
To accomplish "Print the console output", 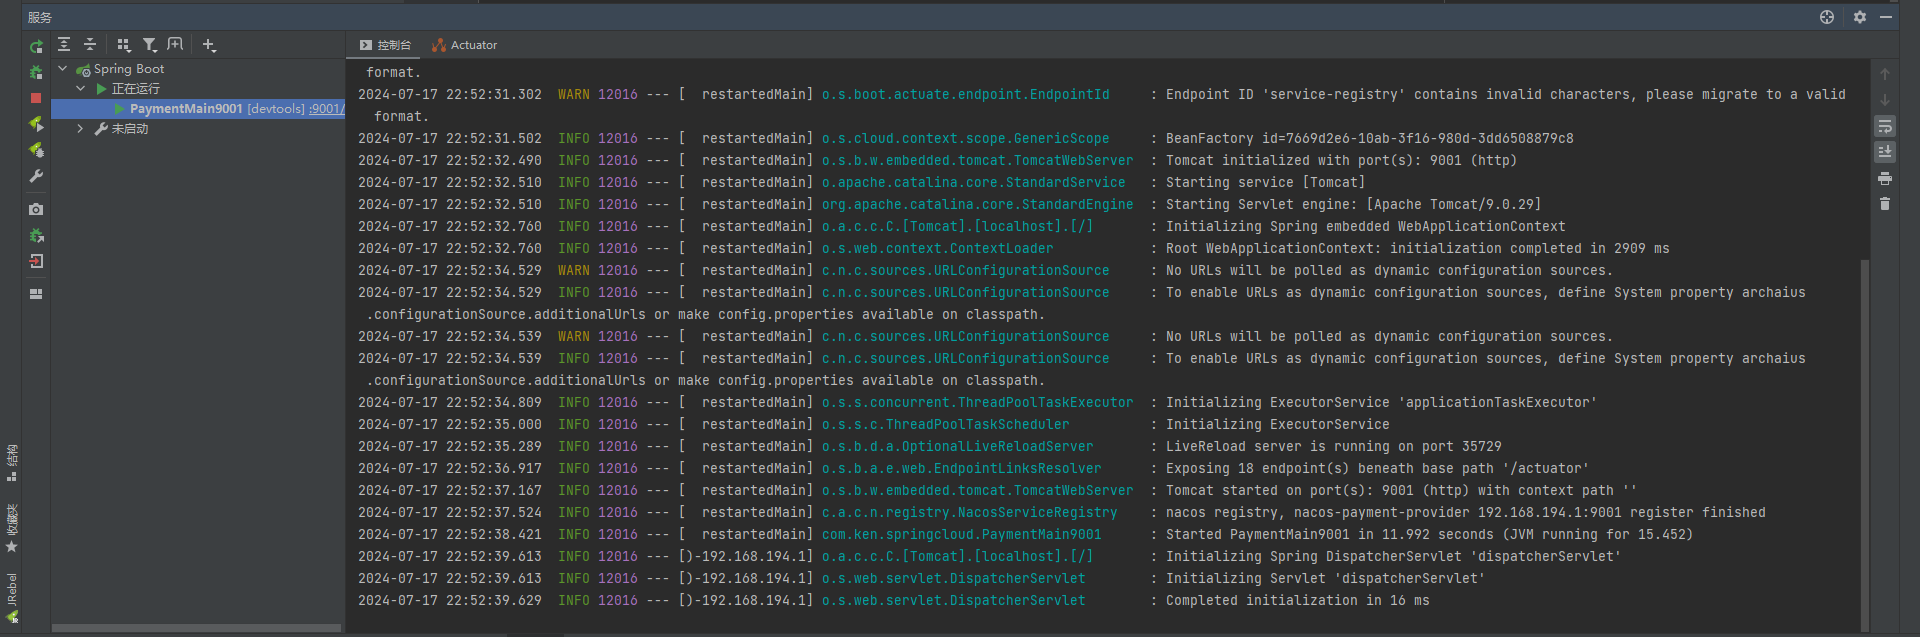I will click(1885, 178).
